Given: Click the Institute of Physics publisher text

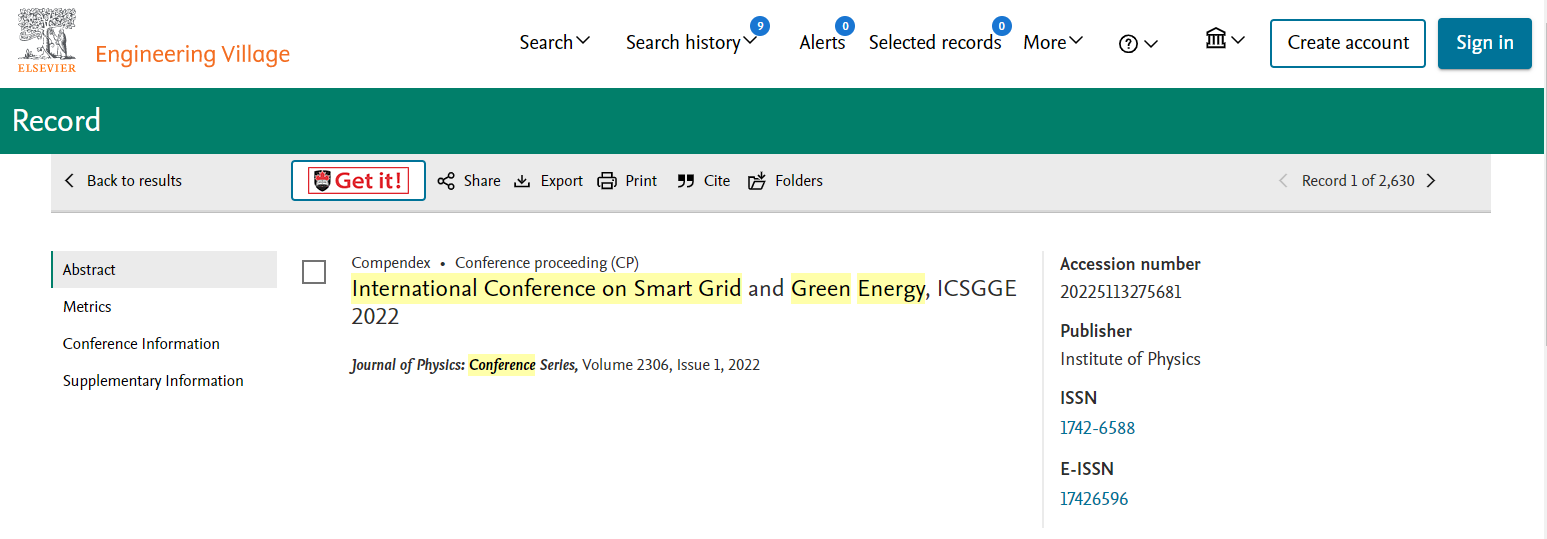Looking at the screenshot, I should coord(1130,359).
